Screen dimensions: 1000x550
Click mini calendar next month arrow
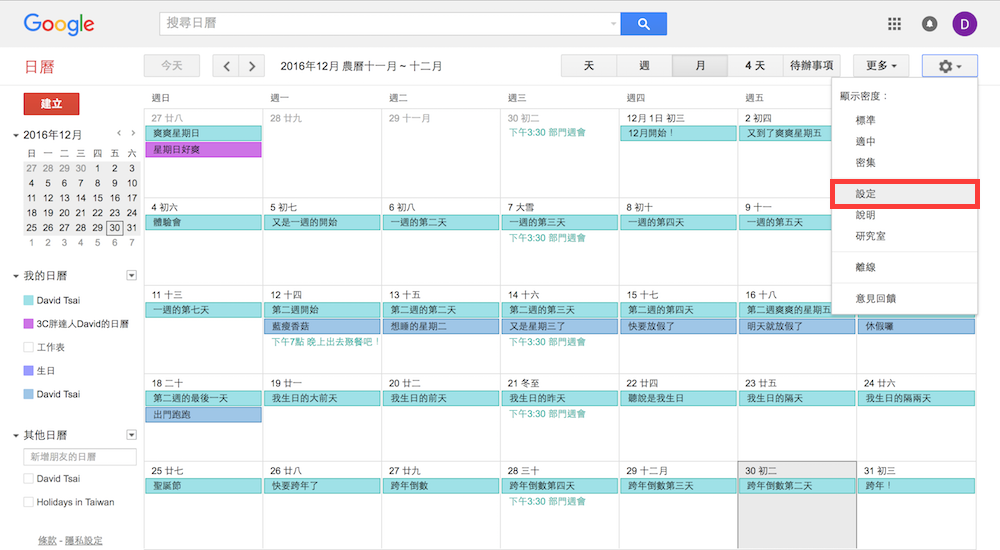click(x=132, y=133)
